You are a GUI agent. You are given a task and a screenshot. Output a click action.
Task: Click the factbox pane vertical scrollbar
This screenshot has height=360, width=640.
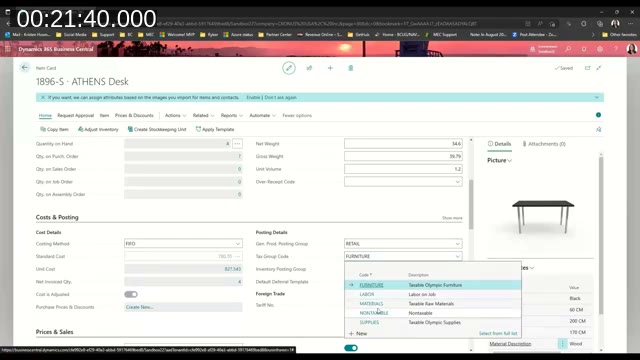tap(601, 235)
